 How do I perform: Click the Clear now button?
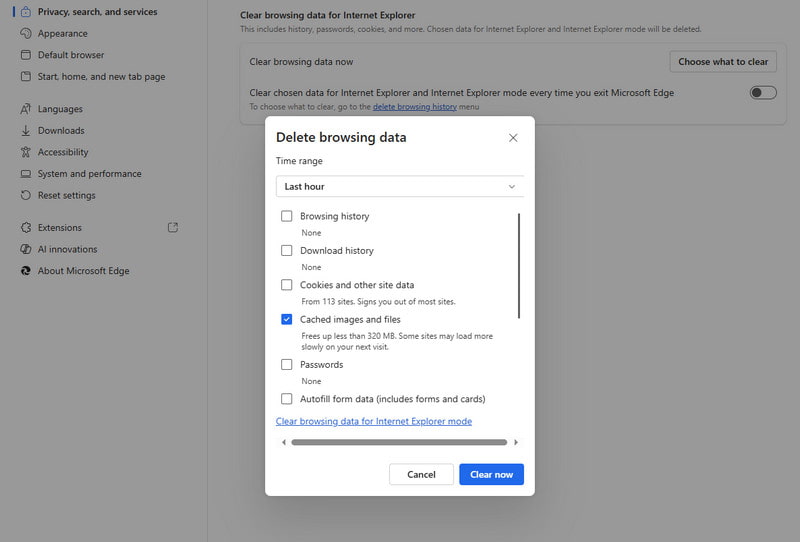(491, 474)
